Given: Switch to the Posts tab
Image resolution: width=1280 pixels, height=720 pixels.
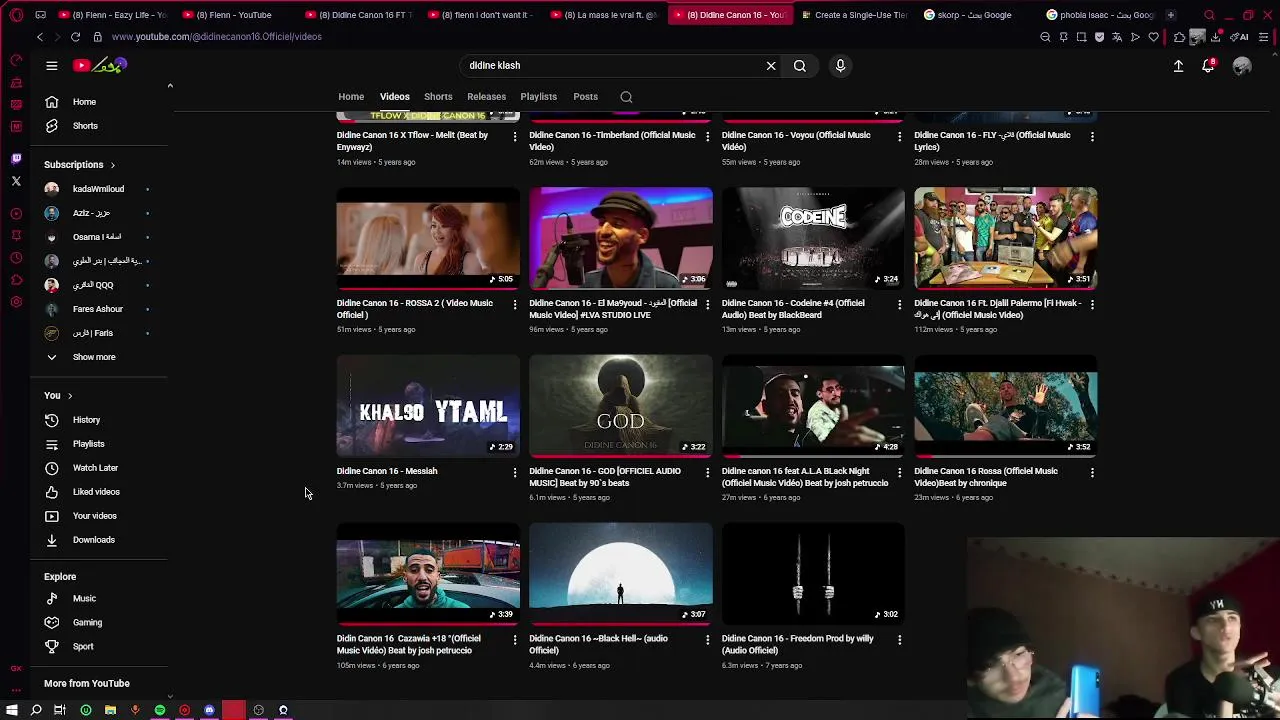Looking at the screenshot, I should coord(585,97).
